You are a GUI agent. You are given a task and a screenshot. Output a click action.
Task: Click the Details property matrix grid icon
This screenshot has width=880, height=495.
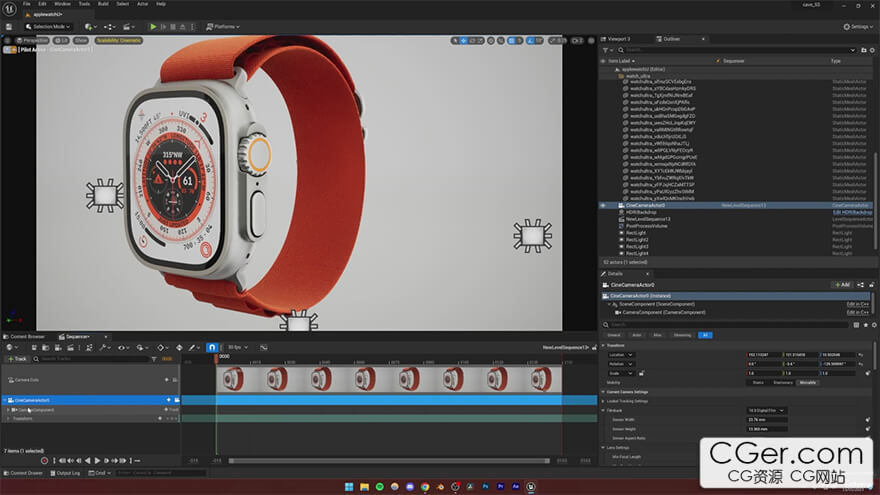pos(856,325)
